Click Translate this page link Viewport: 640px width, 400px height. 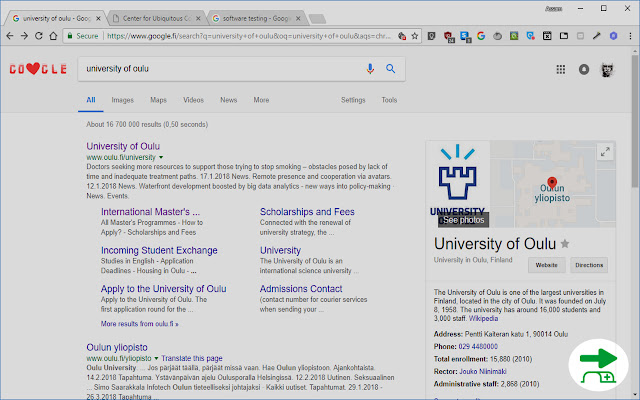[191, 358]
